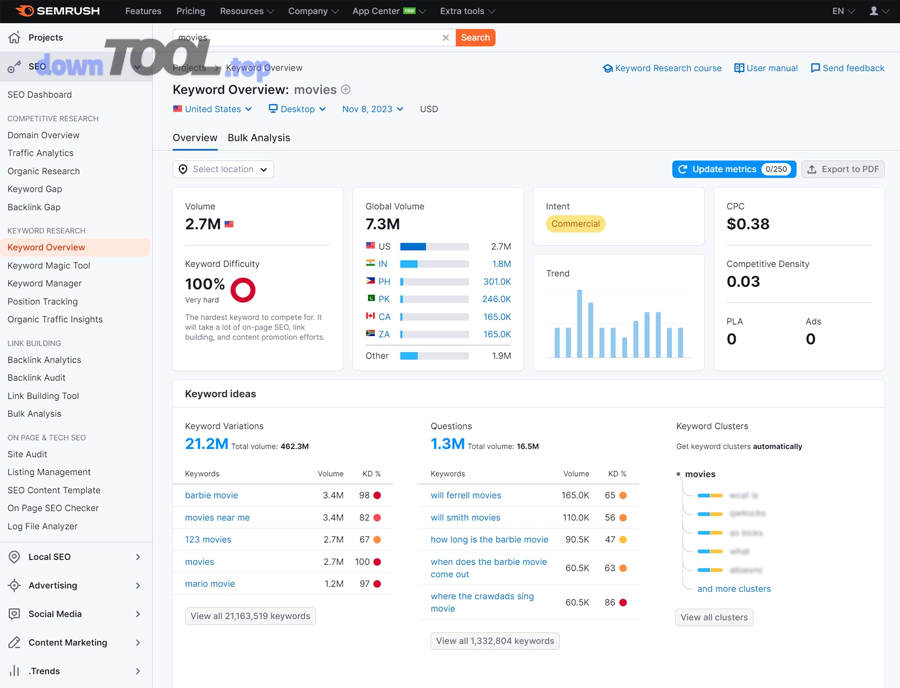Open the Nov 8, 2023 date dropdown

372,109
